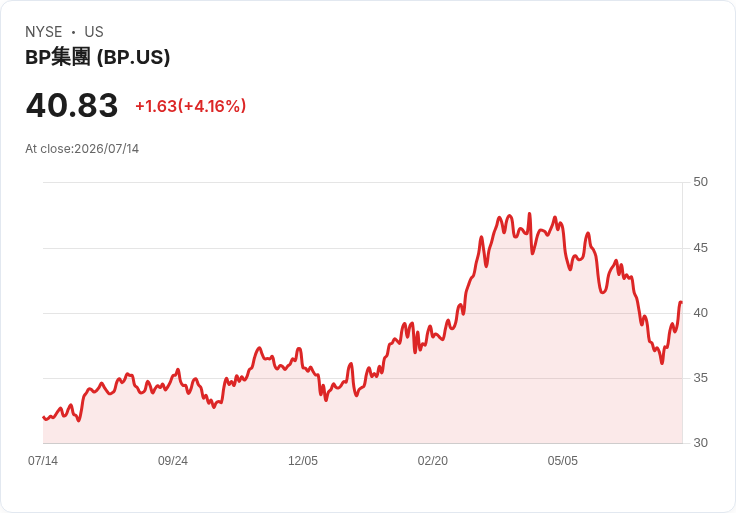Click the At close:2026/07/14 date text

[82, 149]
